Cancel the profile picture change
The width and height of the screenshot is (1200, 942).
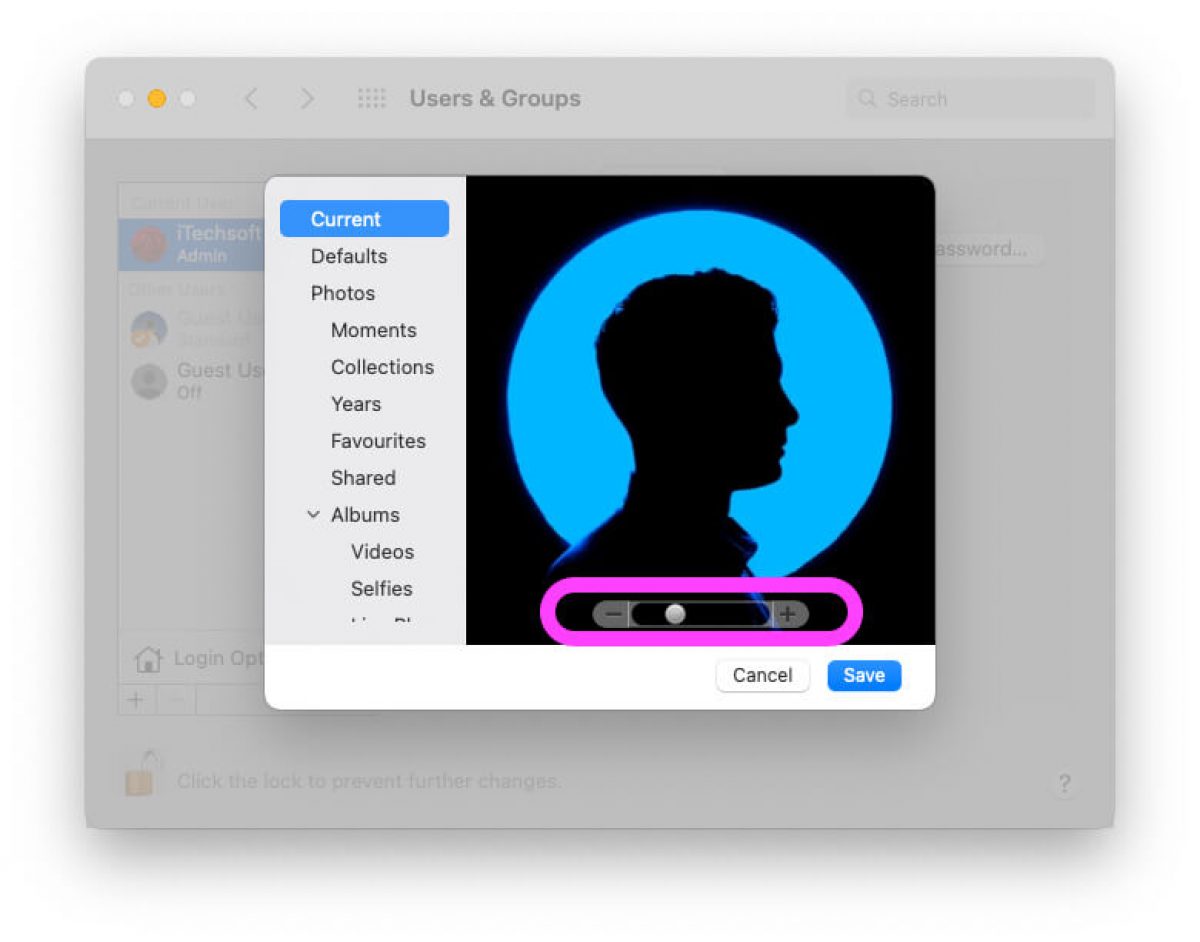click(x=762, y=675)
